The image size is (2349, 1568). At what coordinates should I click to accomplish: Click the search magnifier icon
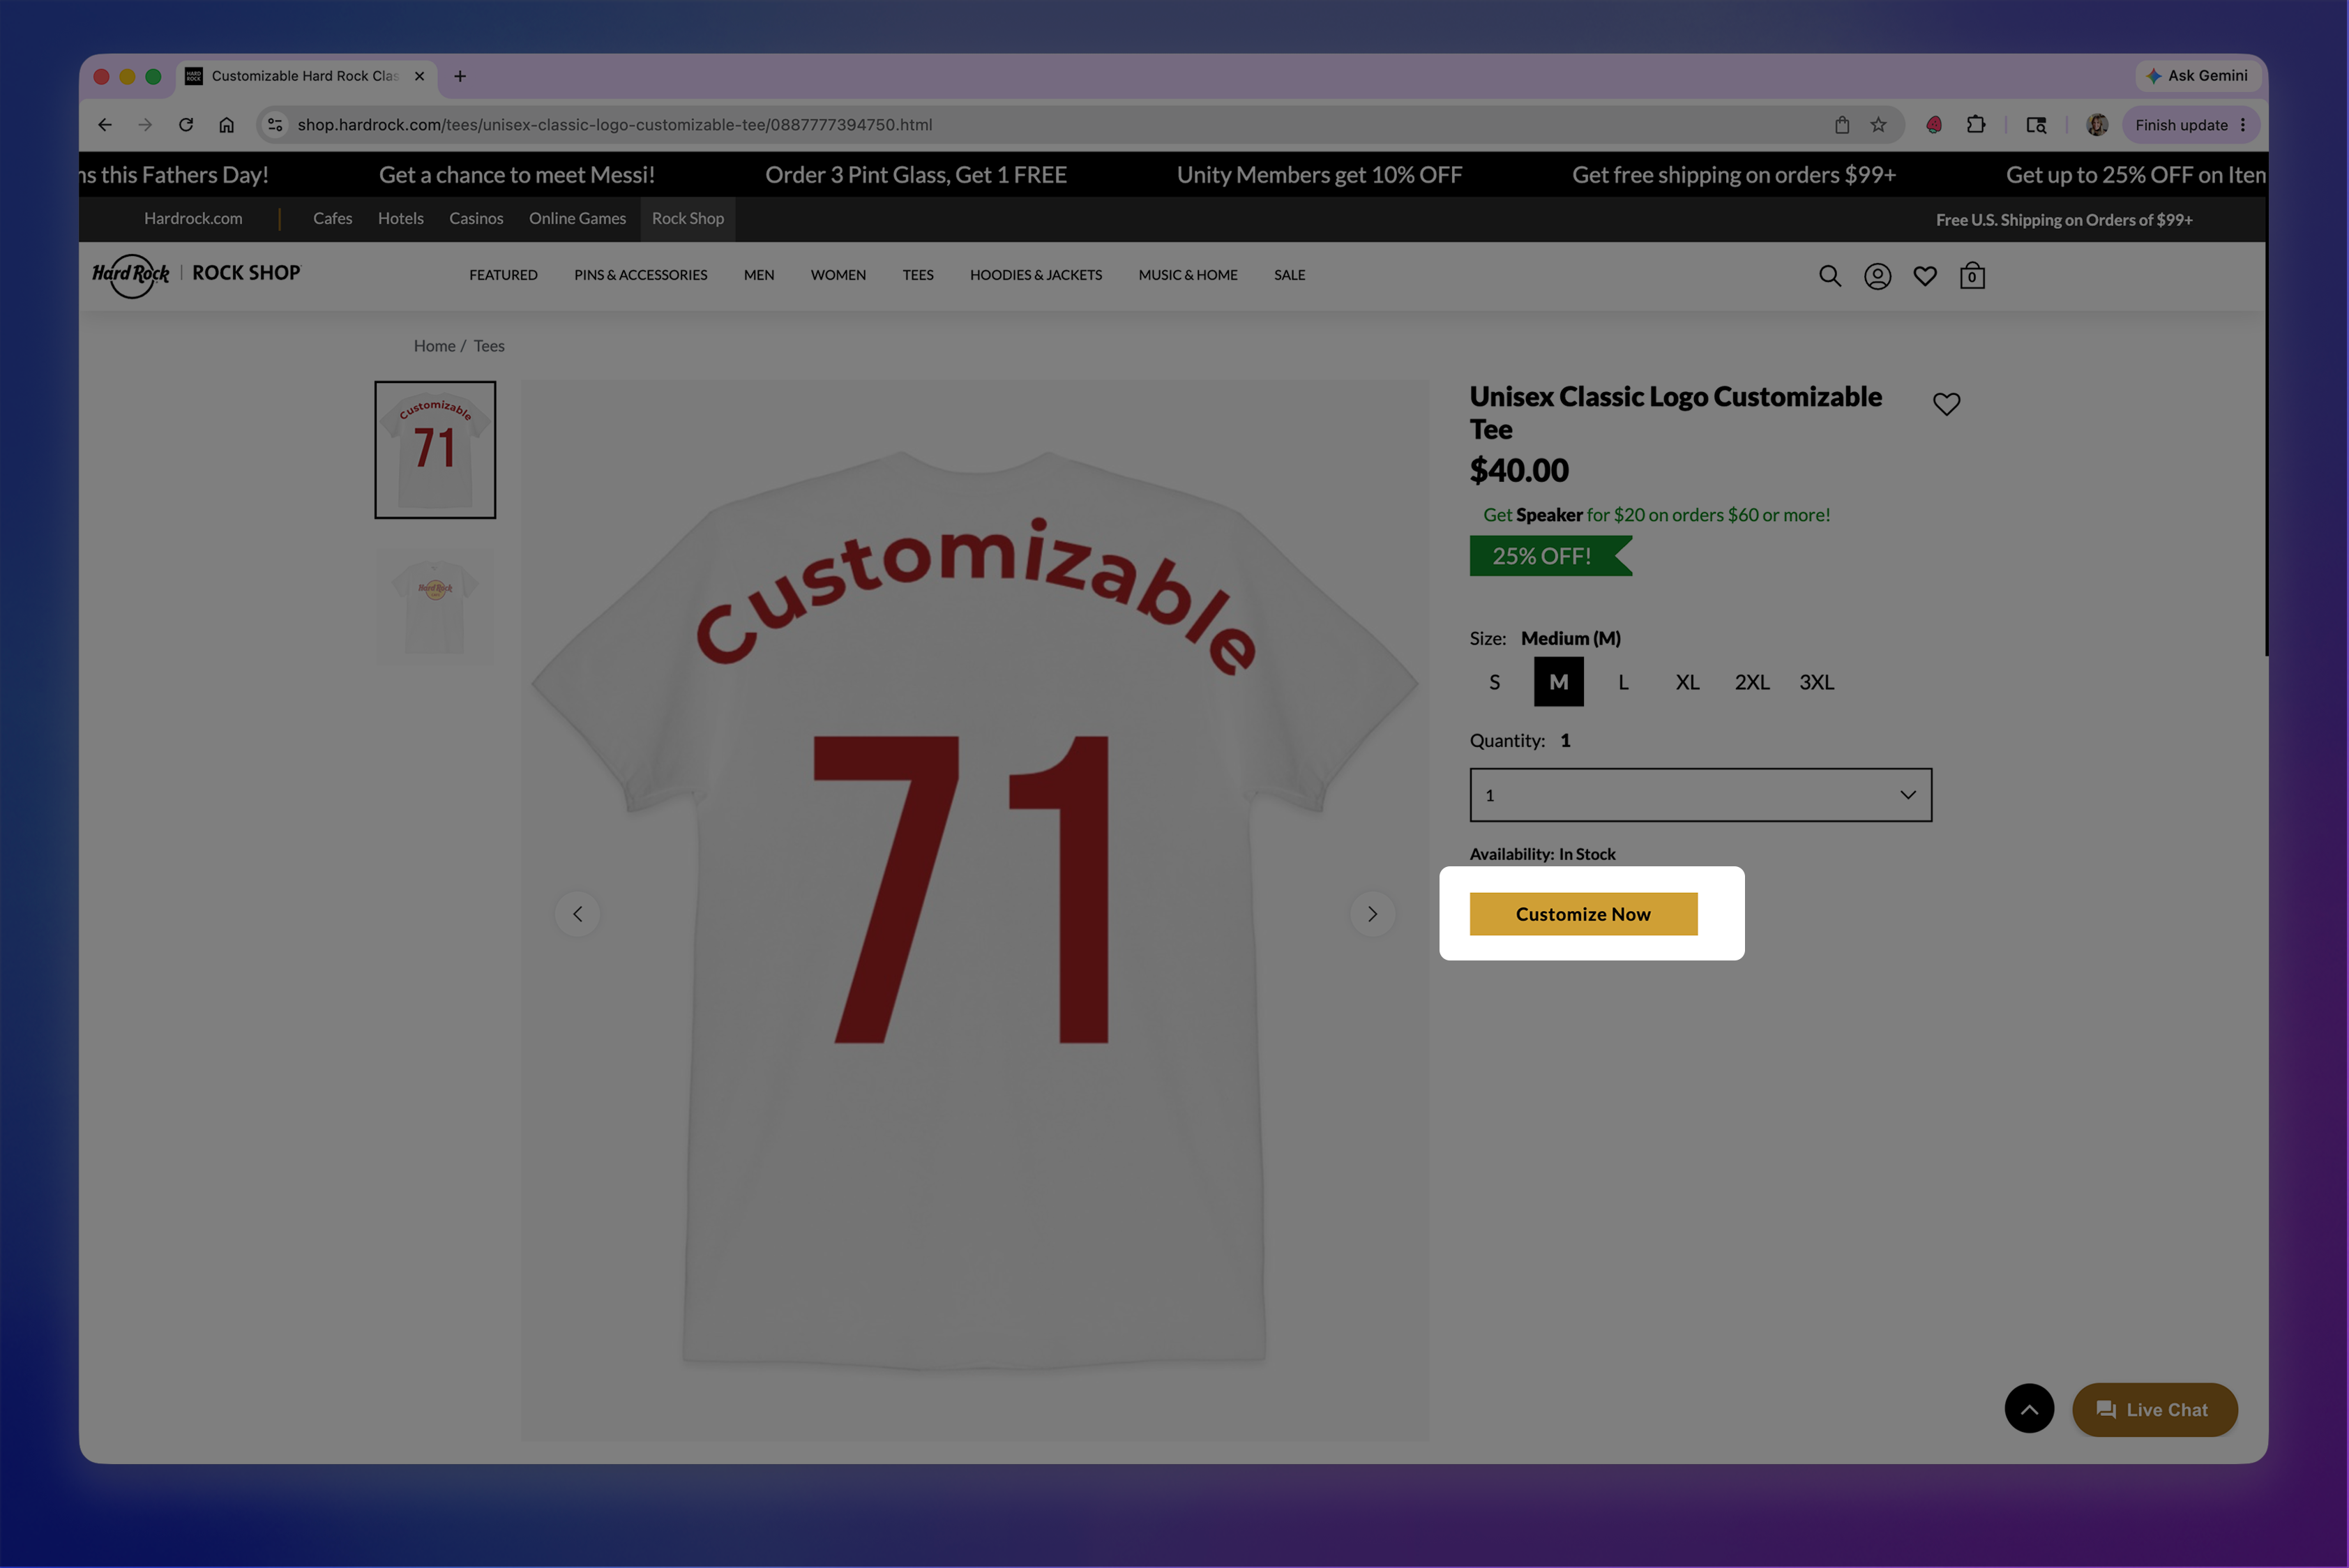point(1829,276)
